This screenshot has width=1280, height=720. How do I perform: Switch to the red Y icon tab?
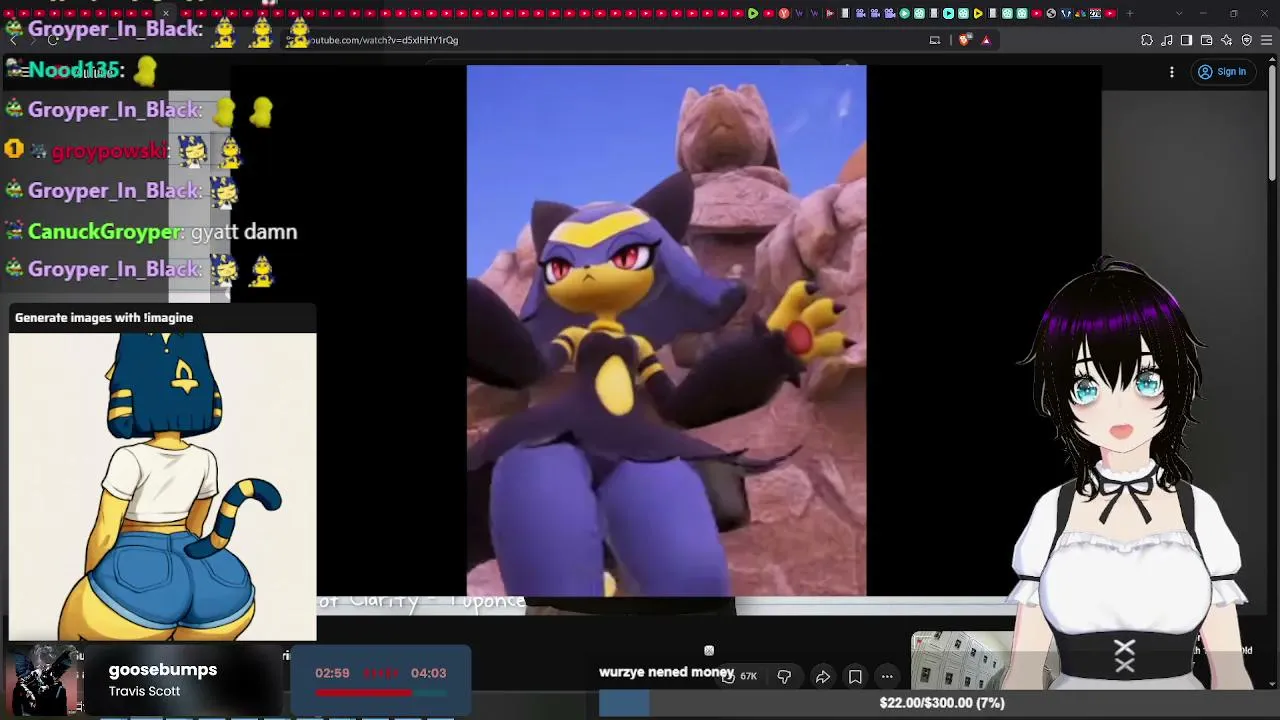coord(784,13)
